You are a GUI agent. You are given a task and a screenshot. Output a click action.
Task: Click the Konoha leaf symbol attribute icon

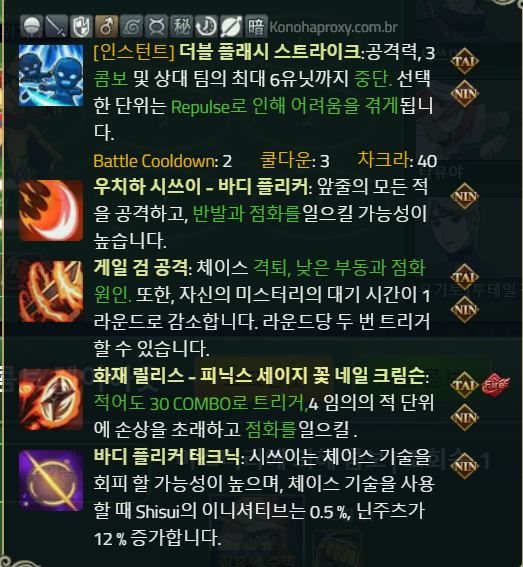(x=131, y=26)
